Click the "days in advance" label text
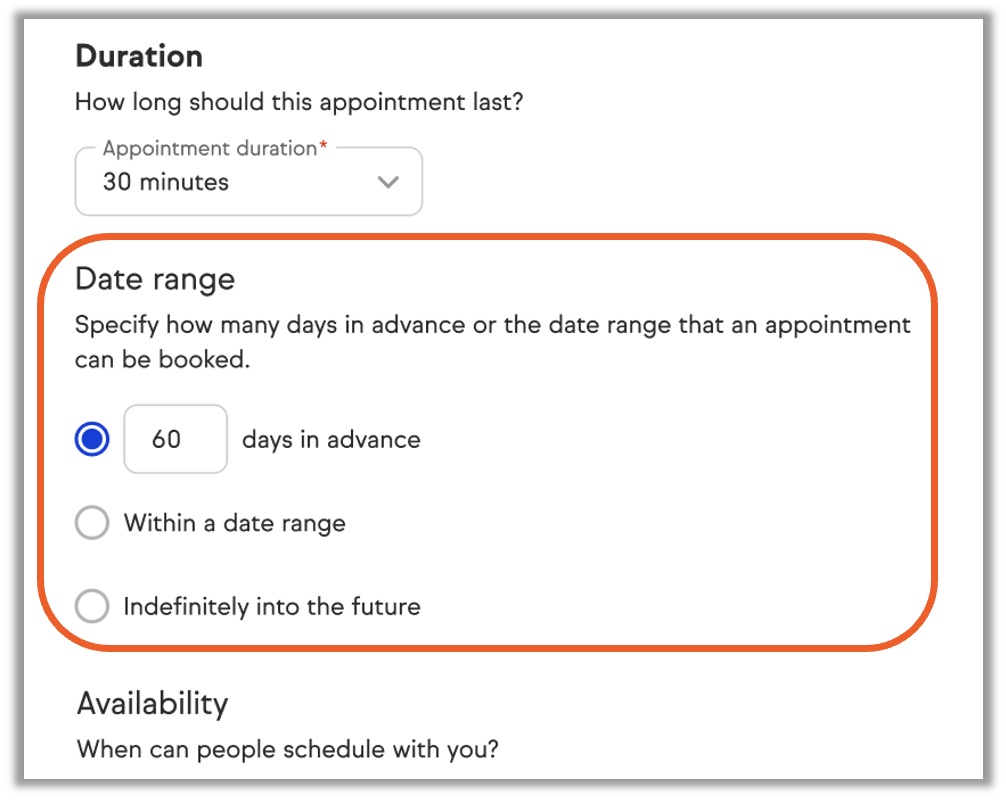 331,440
